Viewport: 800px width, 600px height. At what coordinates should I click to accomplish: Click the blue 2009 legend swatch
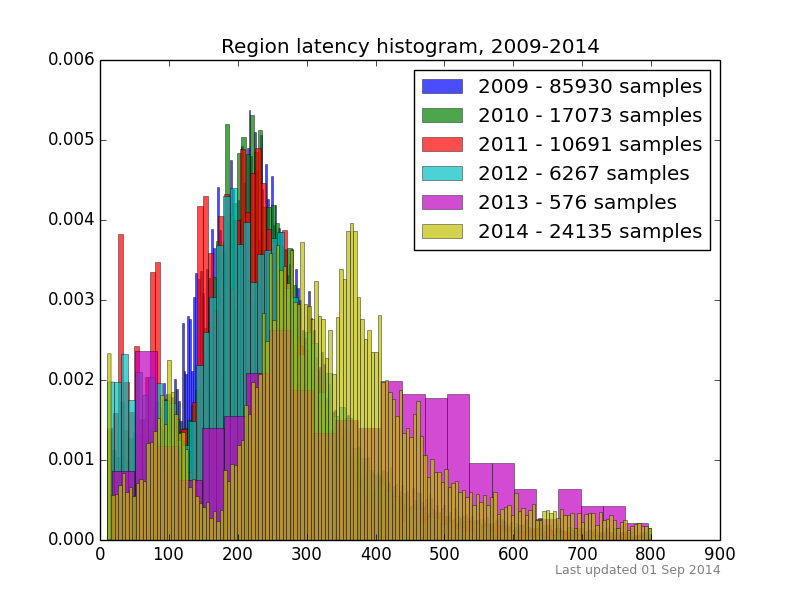coord(442,86)
